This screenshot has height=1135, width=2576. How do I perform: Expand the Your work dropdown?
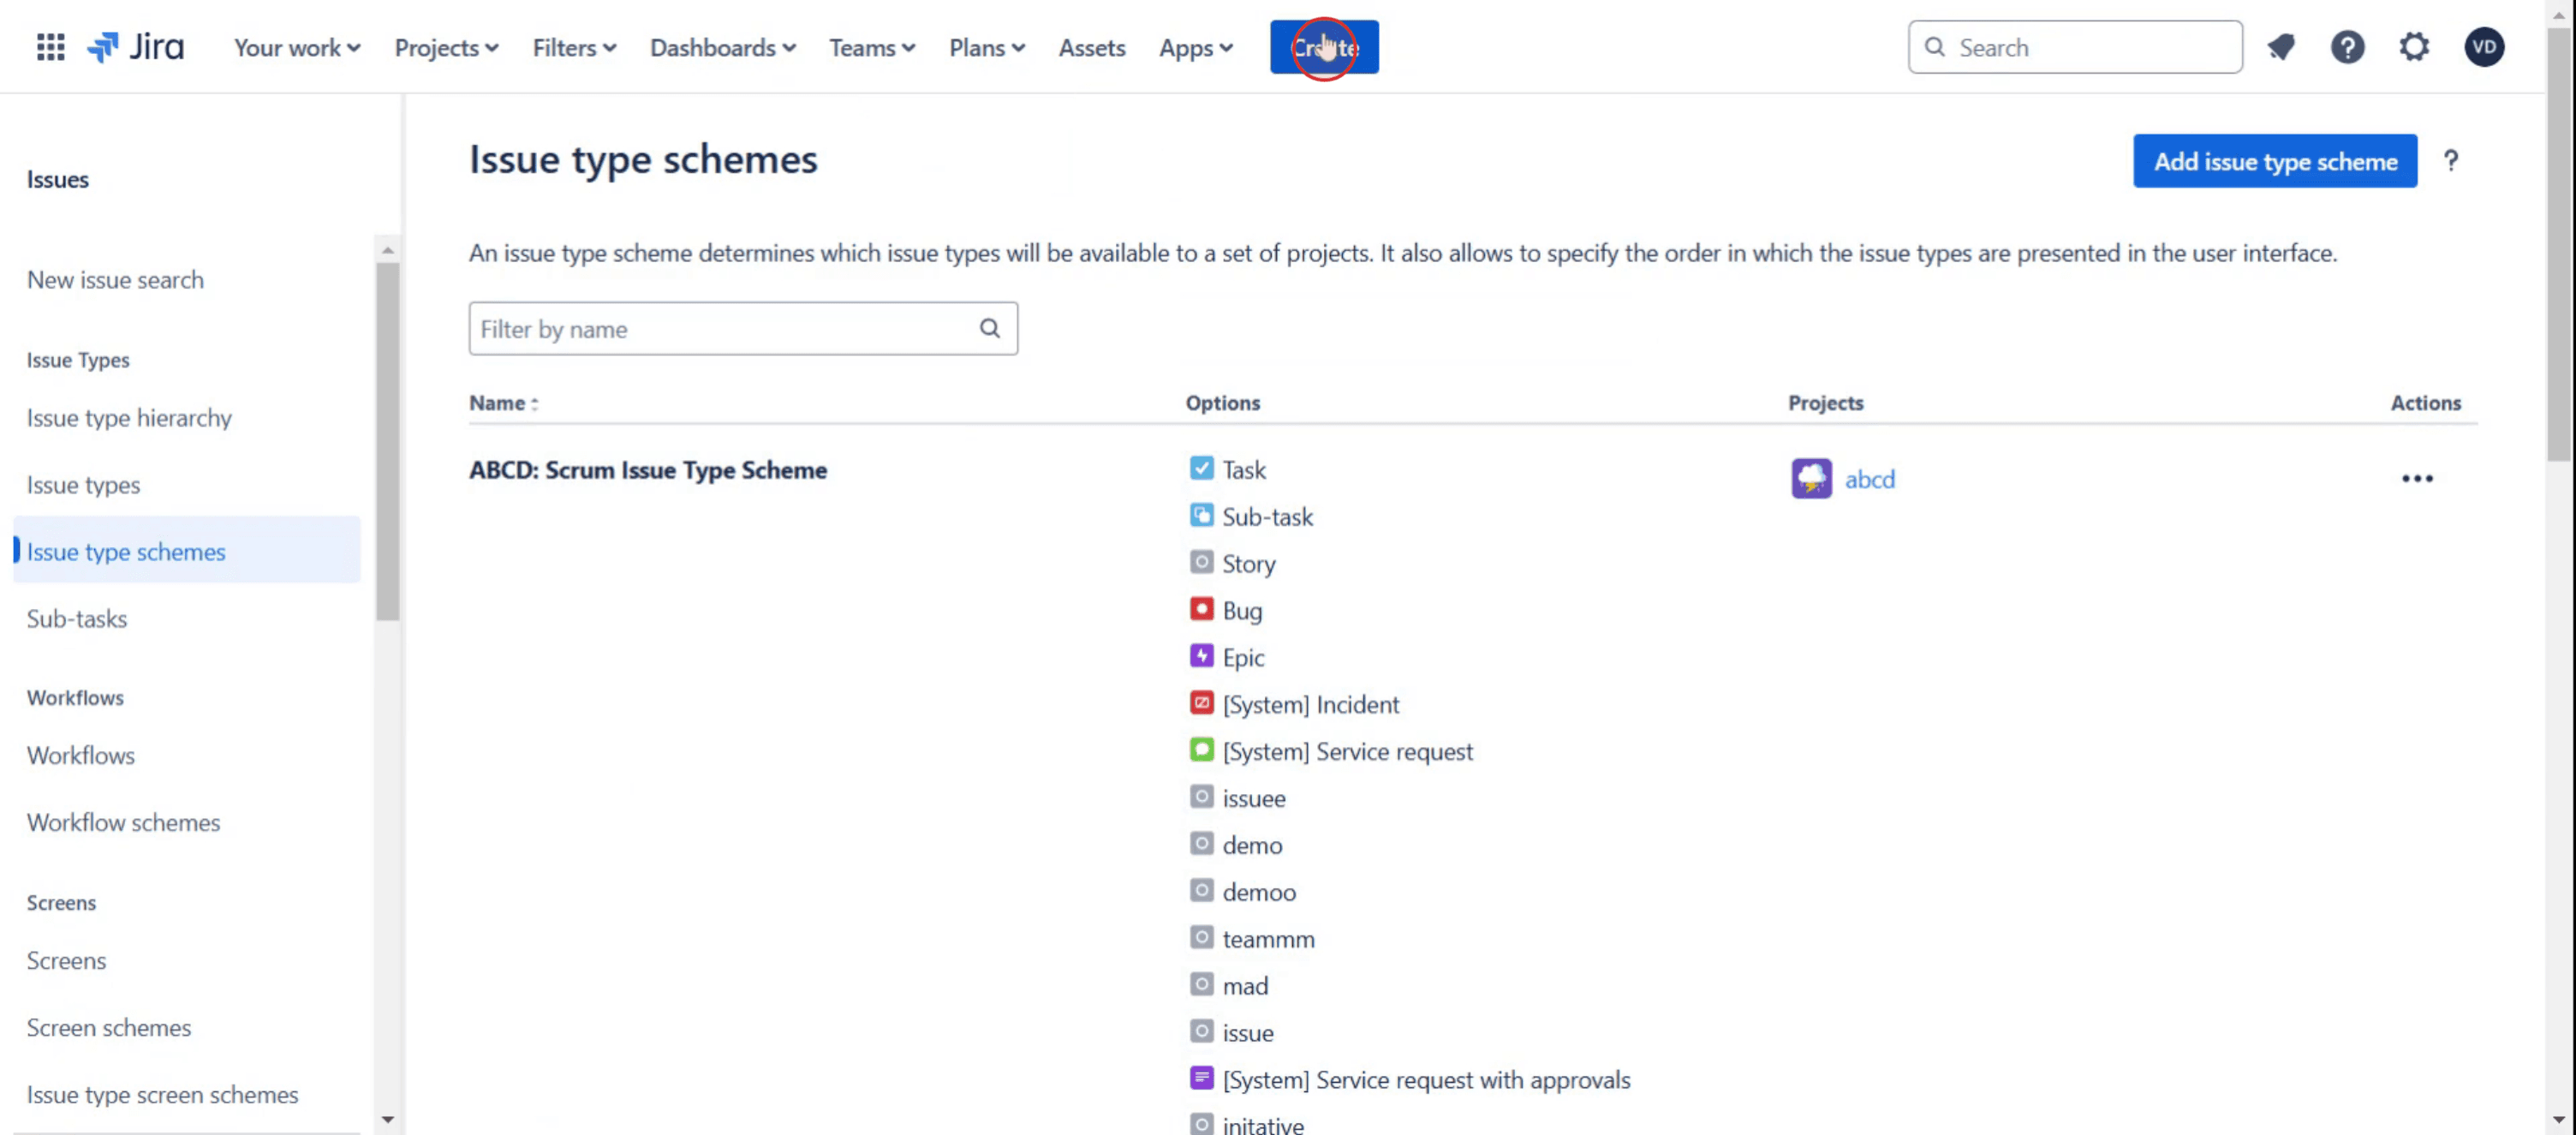(x=297, y=48)
